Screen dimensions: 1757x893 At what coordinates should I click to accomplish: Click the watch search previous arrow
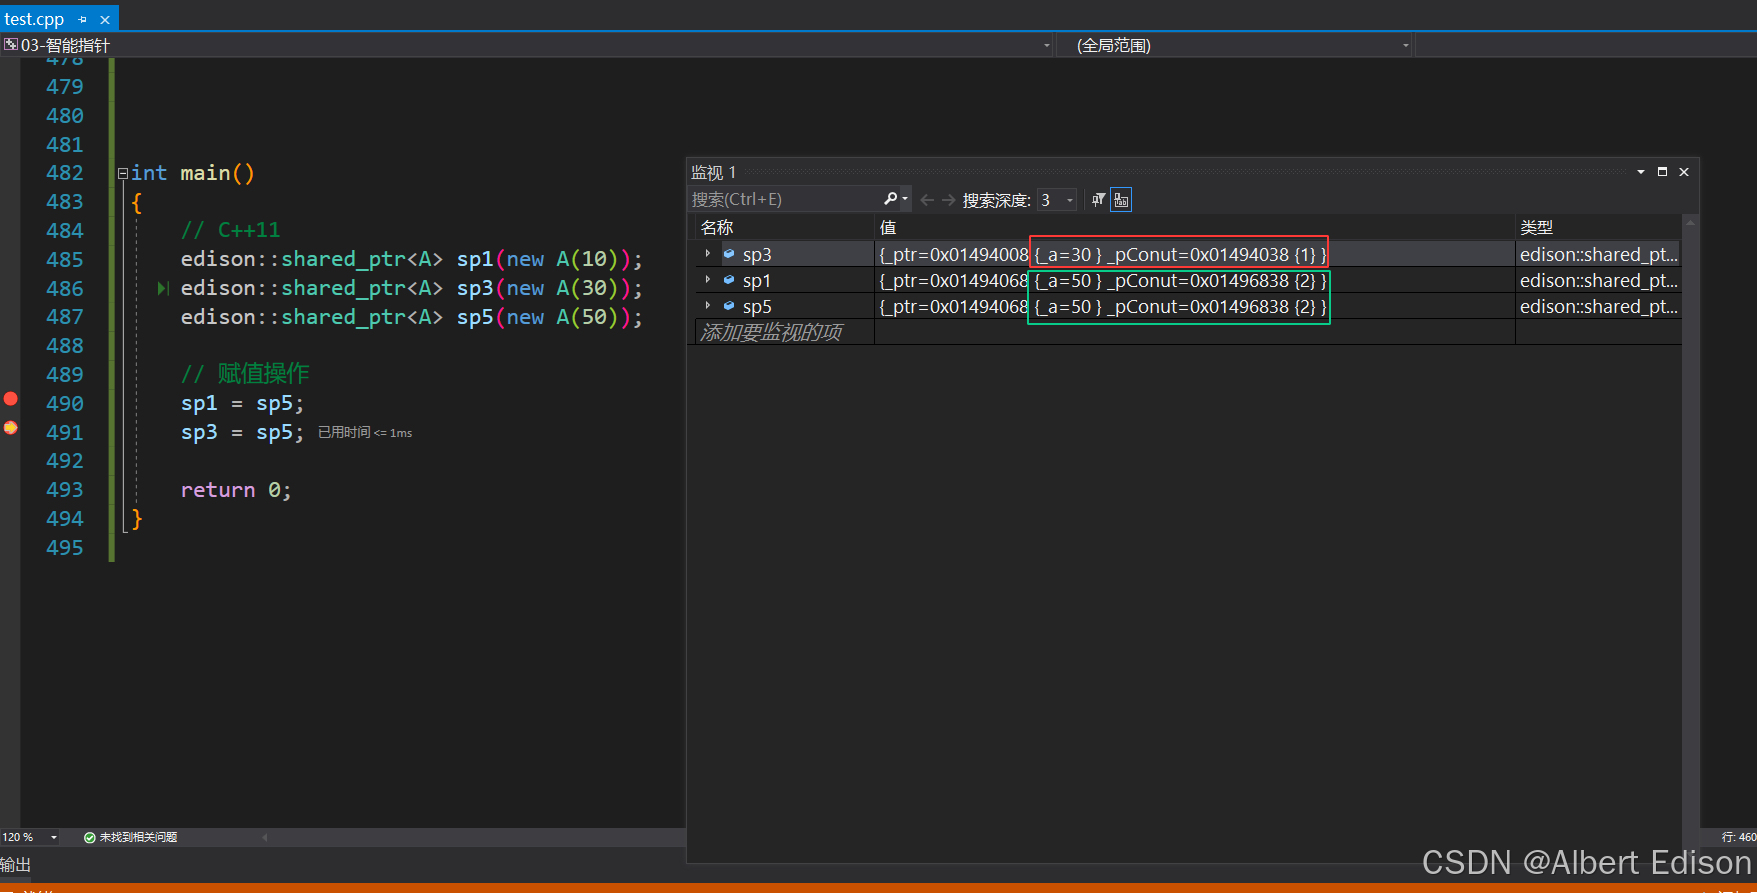[x=927, y=200]
